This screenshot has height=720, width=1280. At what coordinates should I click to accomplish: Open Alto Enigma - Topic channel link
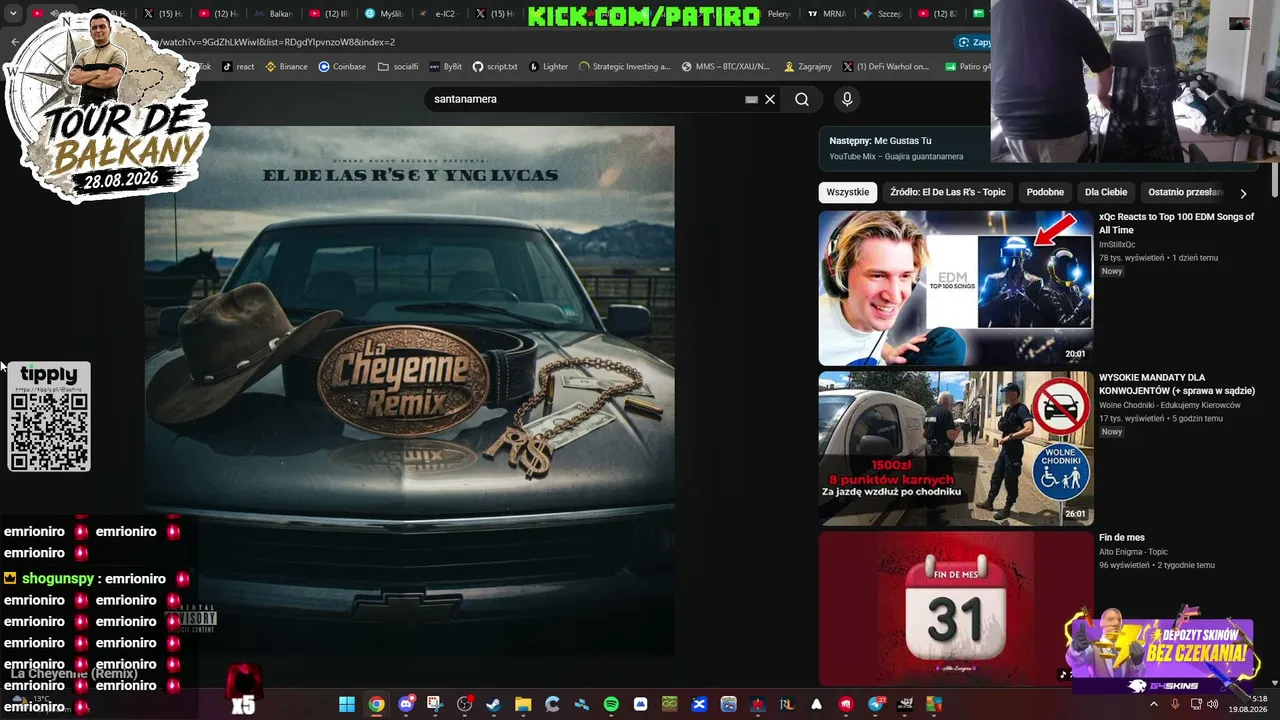1133,552
